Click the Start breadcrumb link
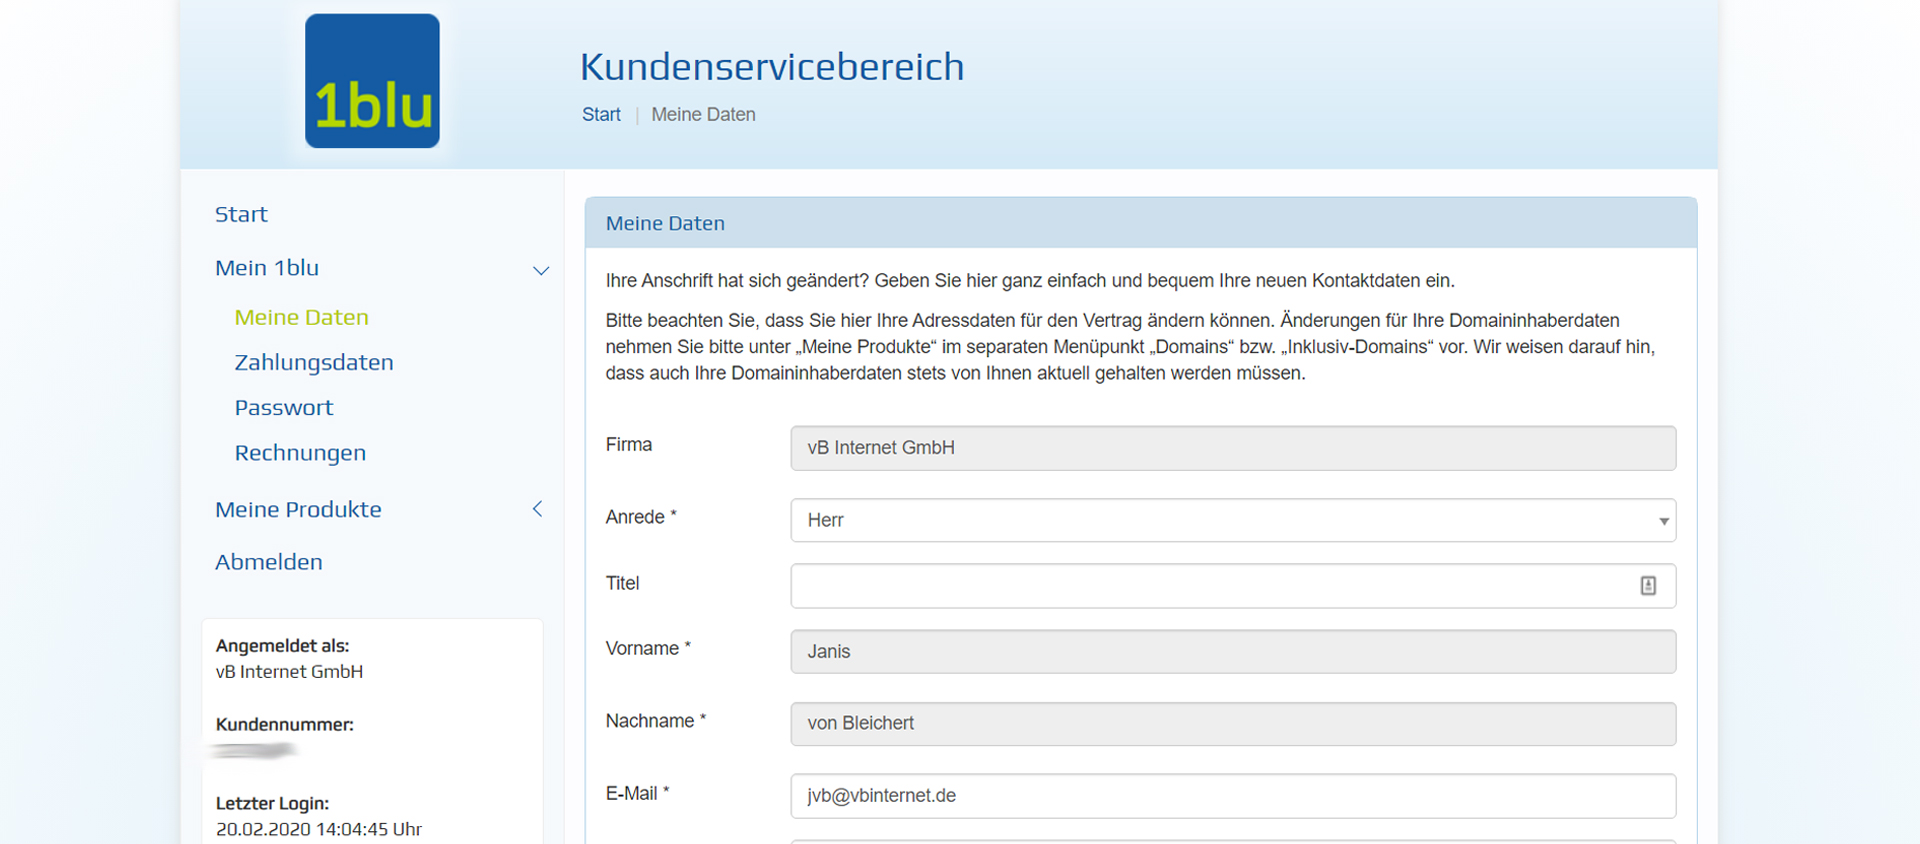The height and width of the screenshot is (844, 1920). click(601, 115)
